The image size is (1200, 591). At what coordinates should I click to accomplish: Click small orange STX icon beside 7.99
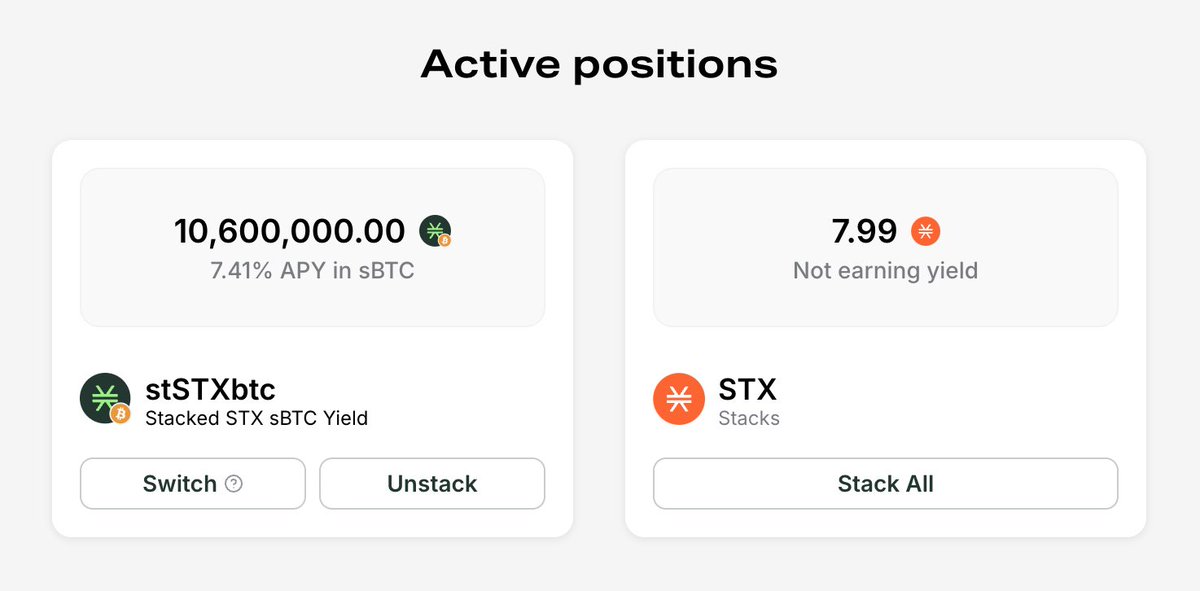[926, 232]
